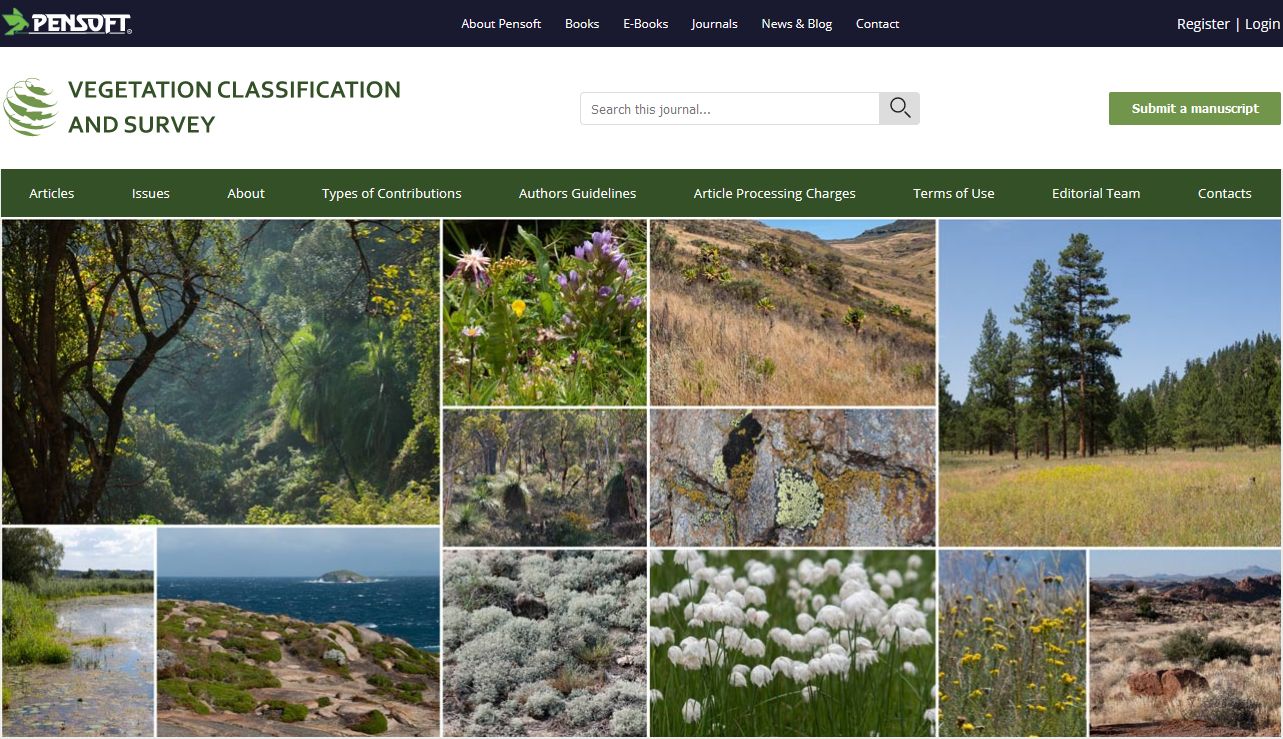The image size is (1283, 739).
Task: Click the rocky coast with island photo
Action: (298, 632)
